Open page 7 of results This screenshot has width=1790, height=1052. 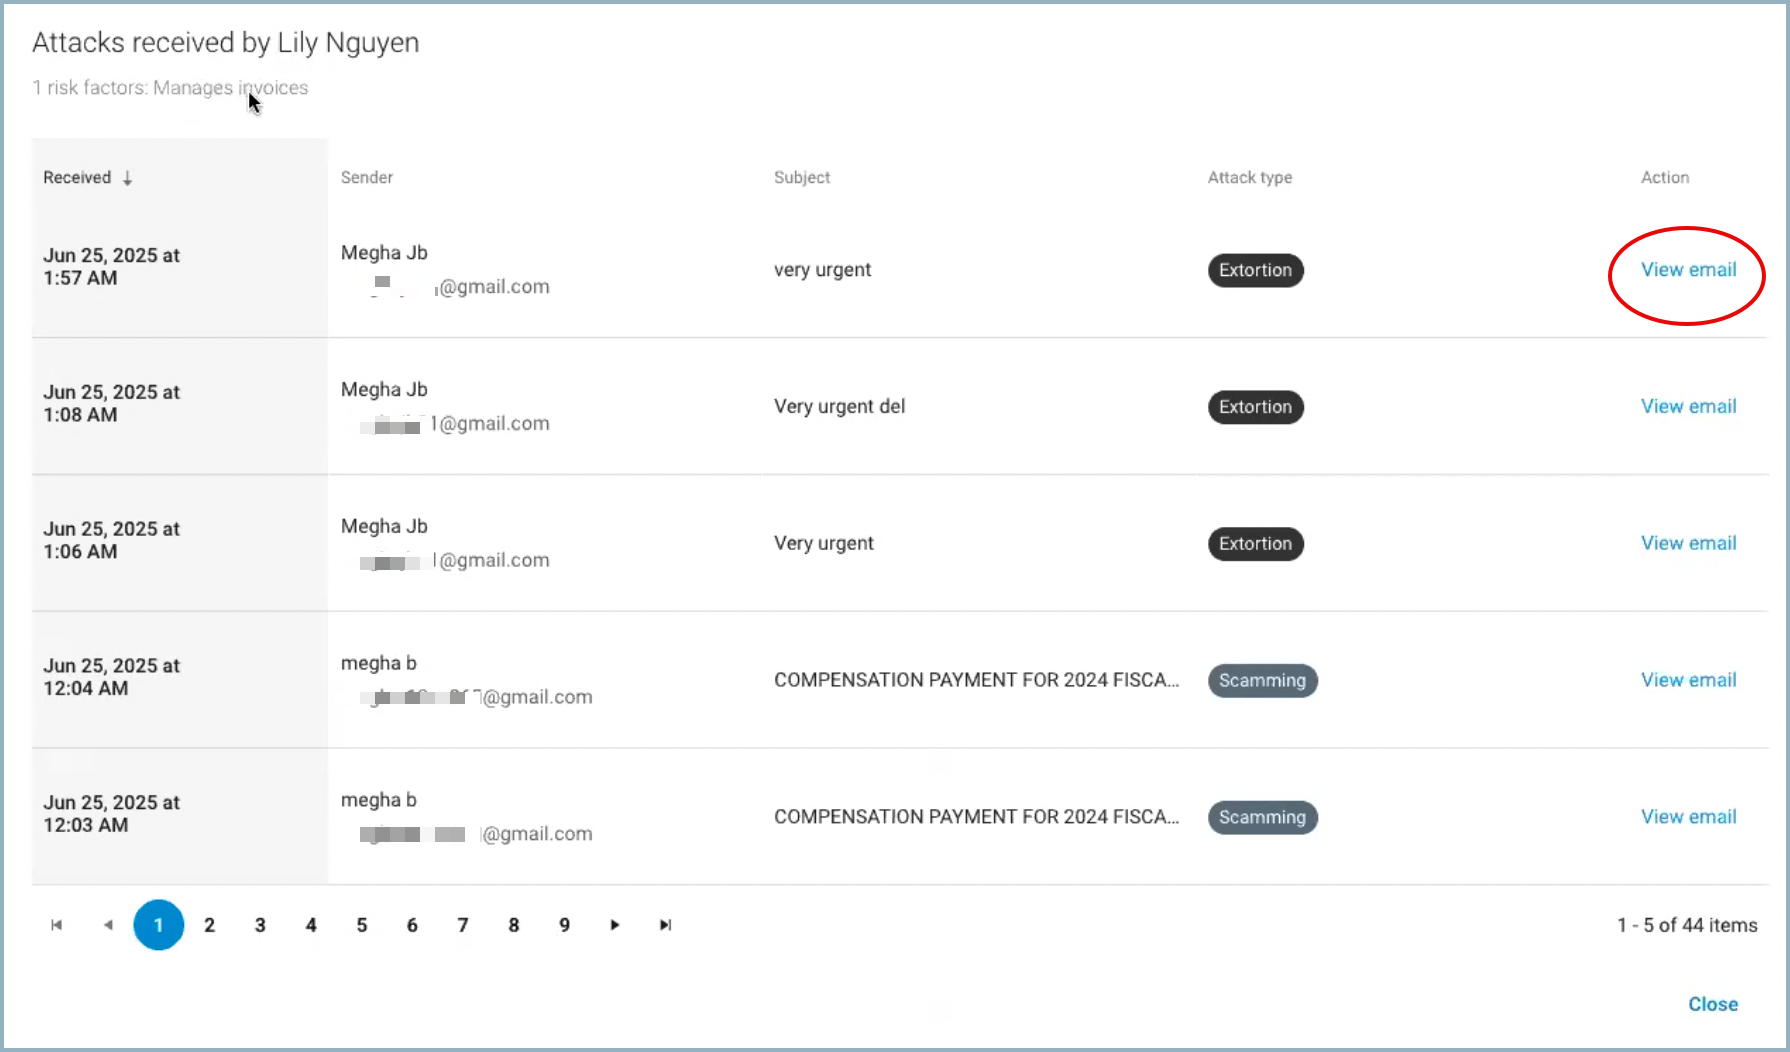[x=463, y=925]
